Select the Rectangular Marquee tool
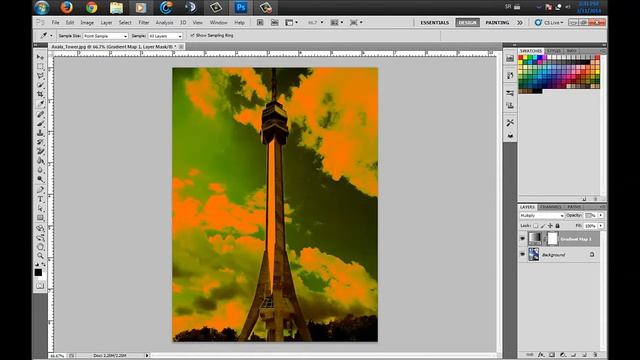Screen dimensions: 640x360 [40, 66]
